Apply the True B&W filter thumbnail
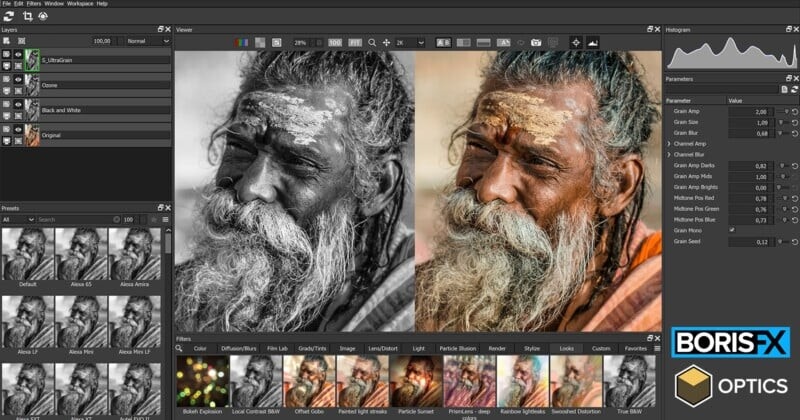This screenshot has width=800, height=420. tap(629, 381)
